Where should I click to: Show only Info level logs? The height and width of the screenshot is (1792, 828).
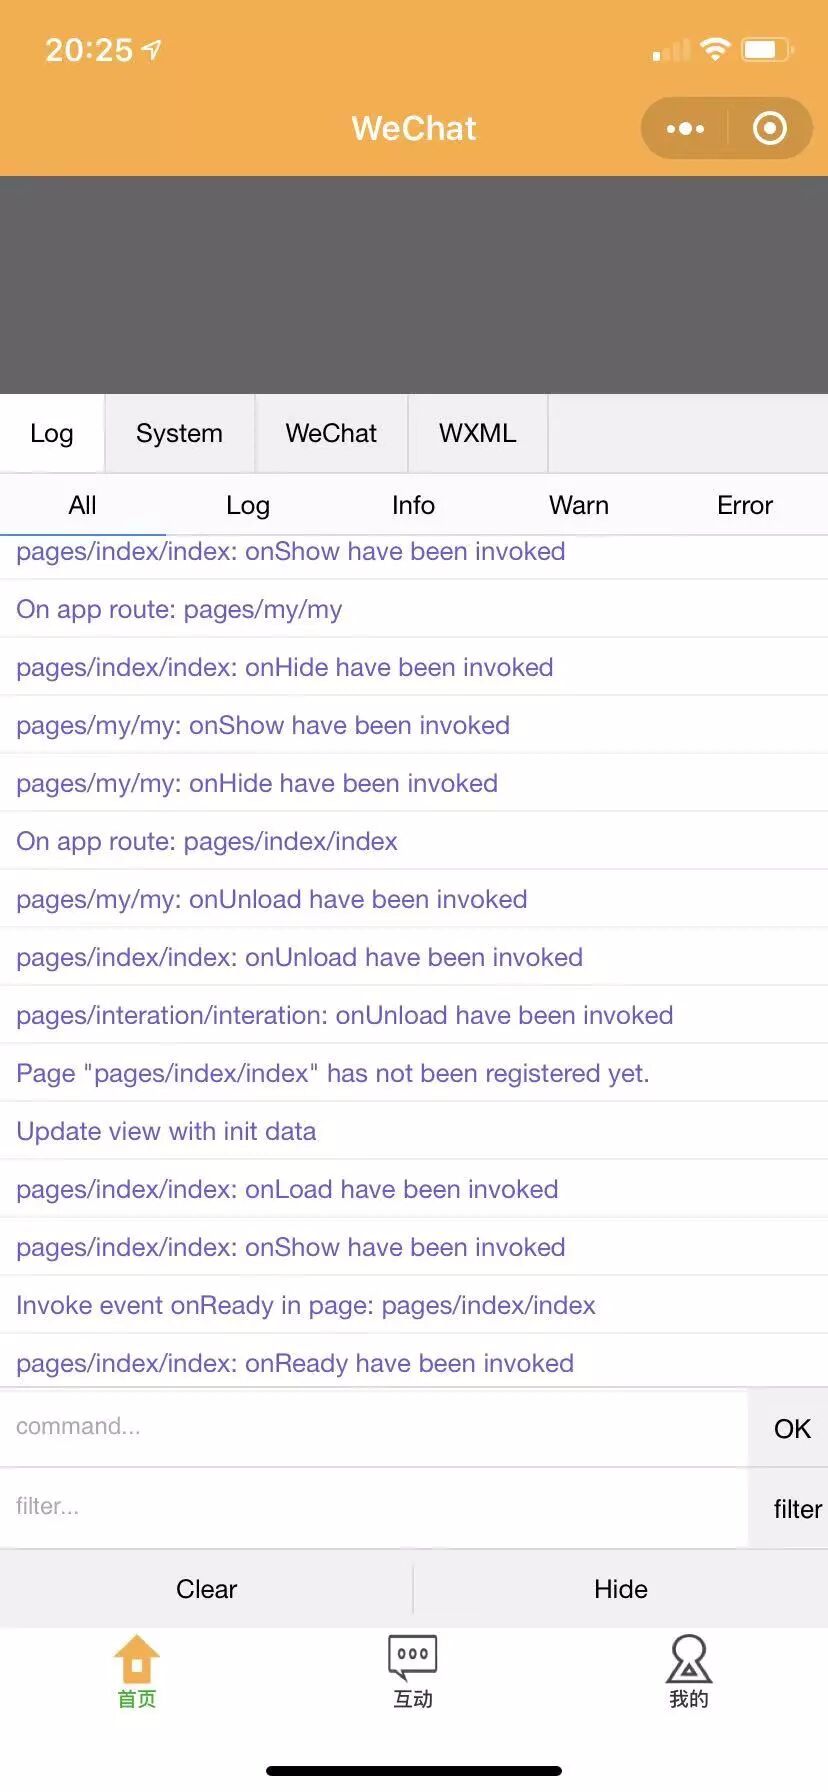tap(413, 505)
